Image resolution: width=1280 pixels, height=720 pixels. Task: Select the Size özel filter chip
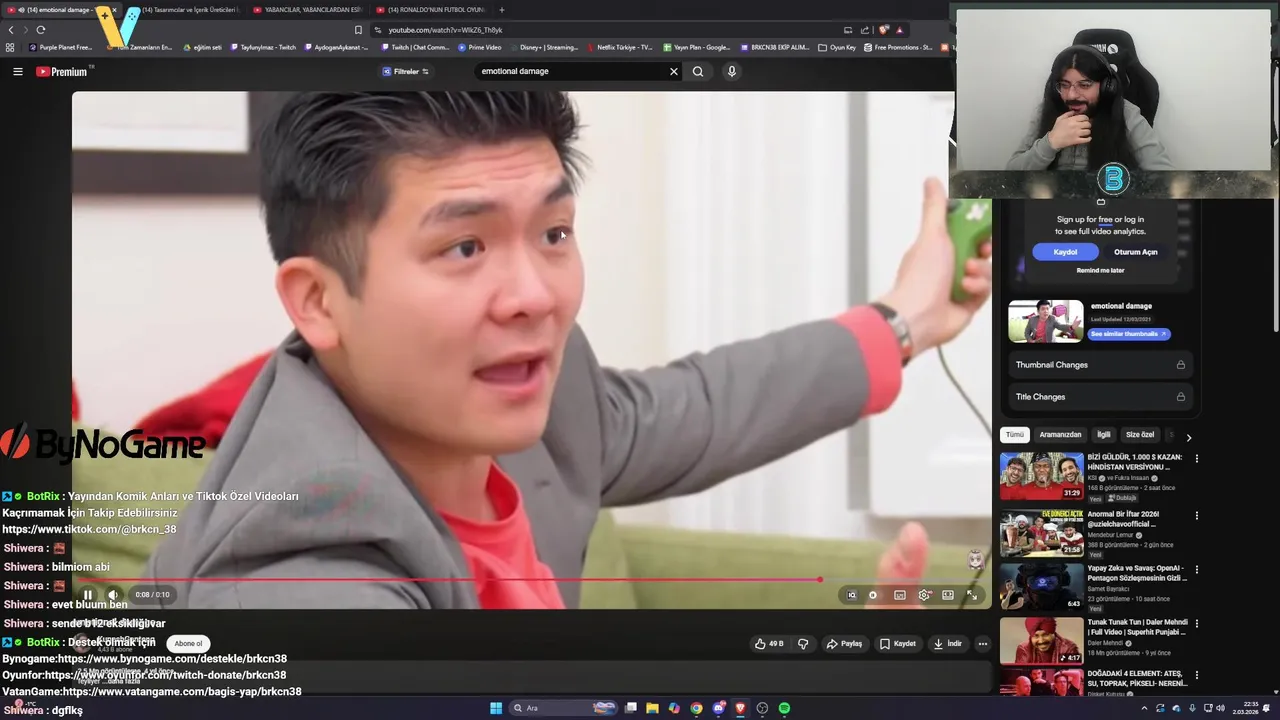point(1140,435)
